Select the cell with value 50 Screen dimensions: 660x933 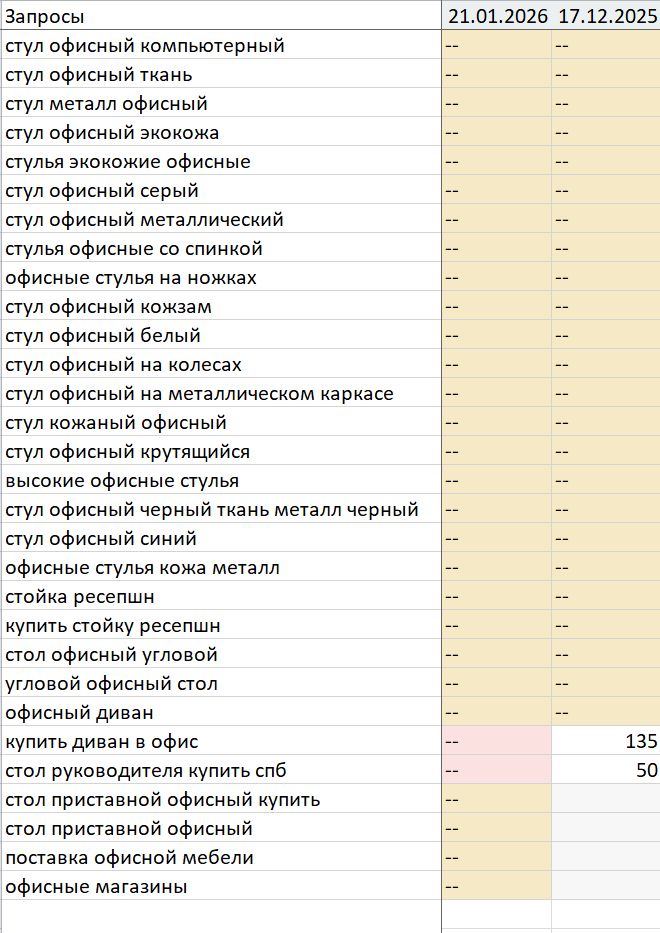coord(606,771)
